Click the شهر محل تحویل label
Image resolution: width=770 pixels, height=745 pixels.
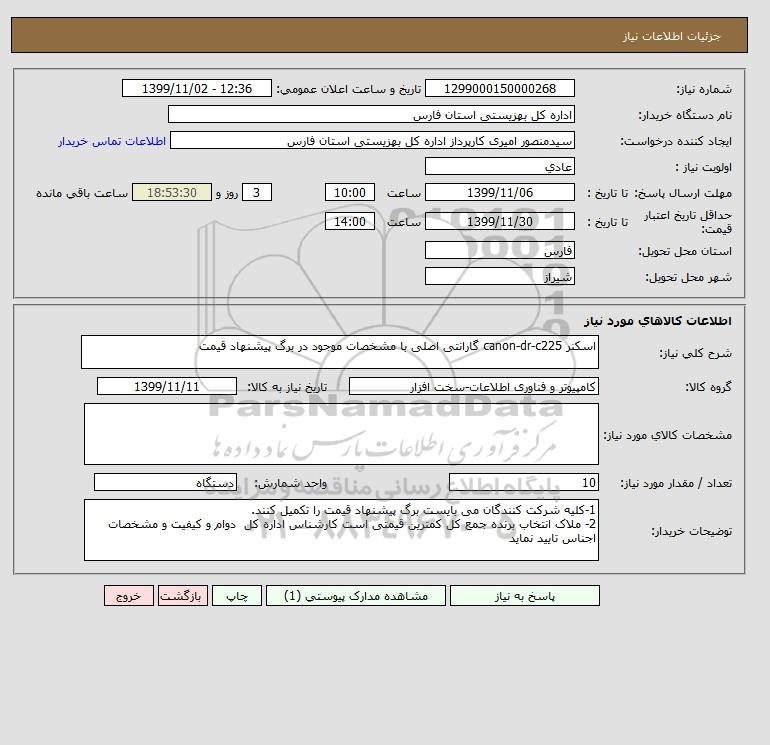pos(688,277)
